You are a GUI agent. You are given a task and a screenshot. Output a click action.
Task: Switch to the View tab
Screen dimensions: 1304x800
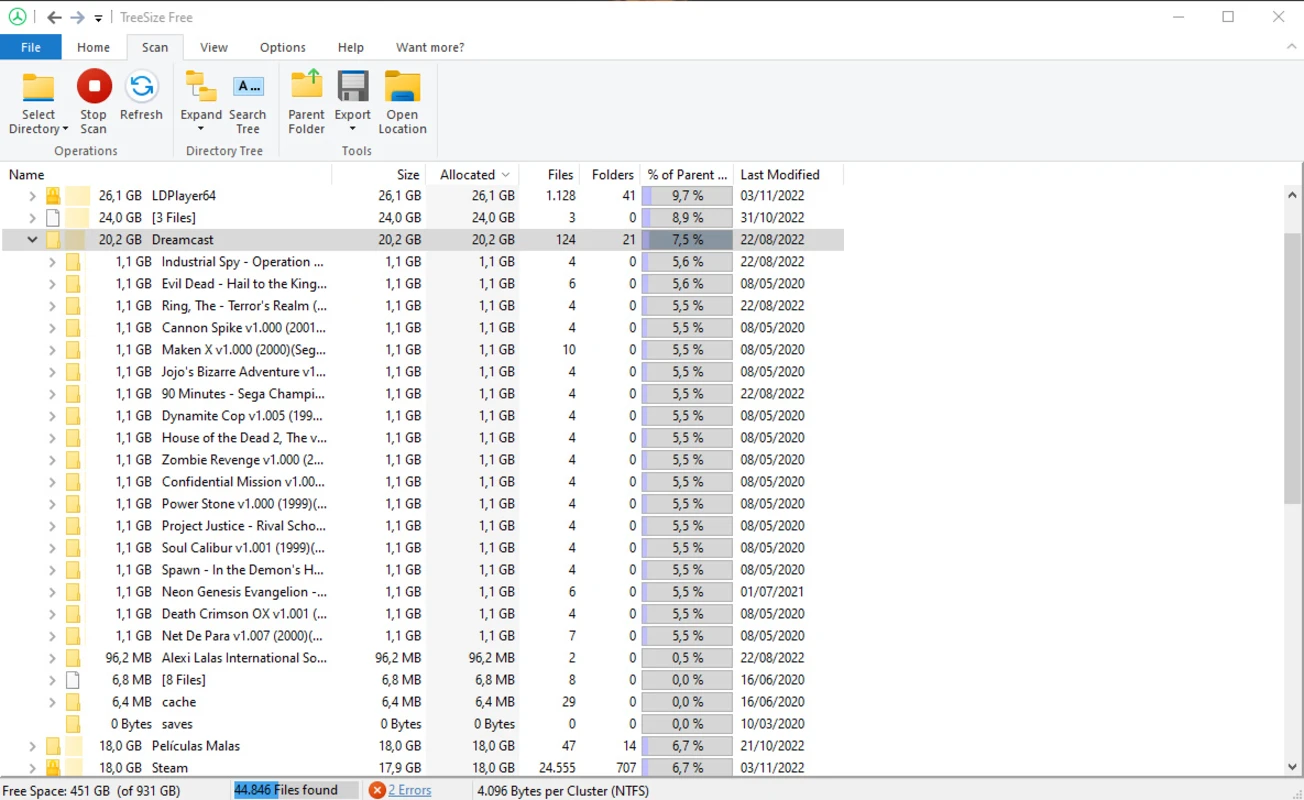point(213,47)
